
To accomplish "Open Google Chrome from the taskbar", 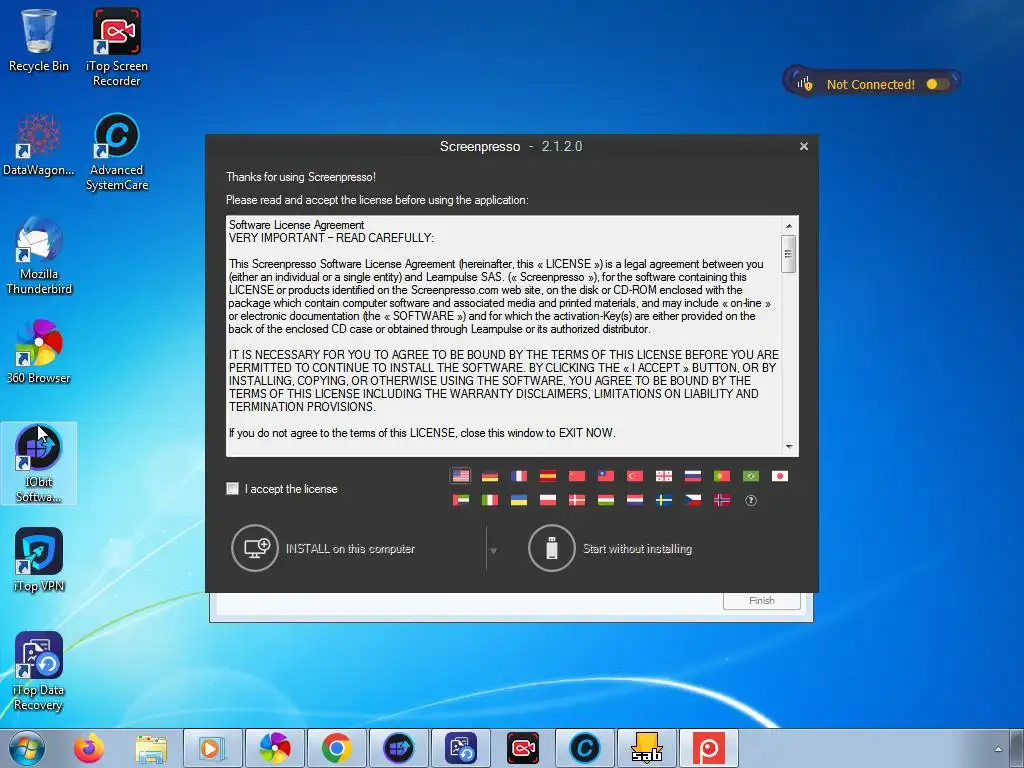I will pos(336,748).
